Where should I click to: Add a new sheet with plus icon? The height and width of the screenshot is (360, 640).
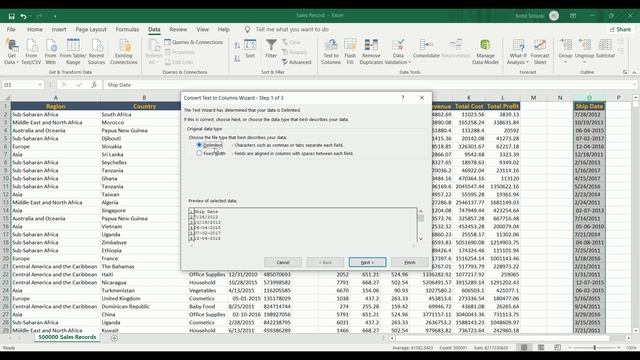[114, 338]
